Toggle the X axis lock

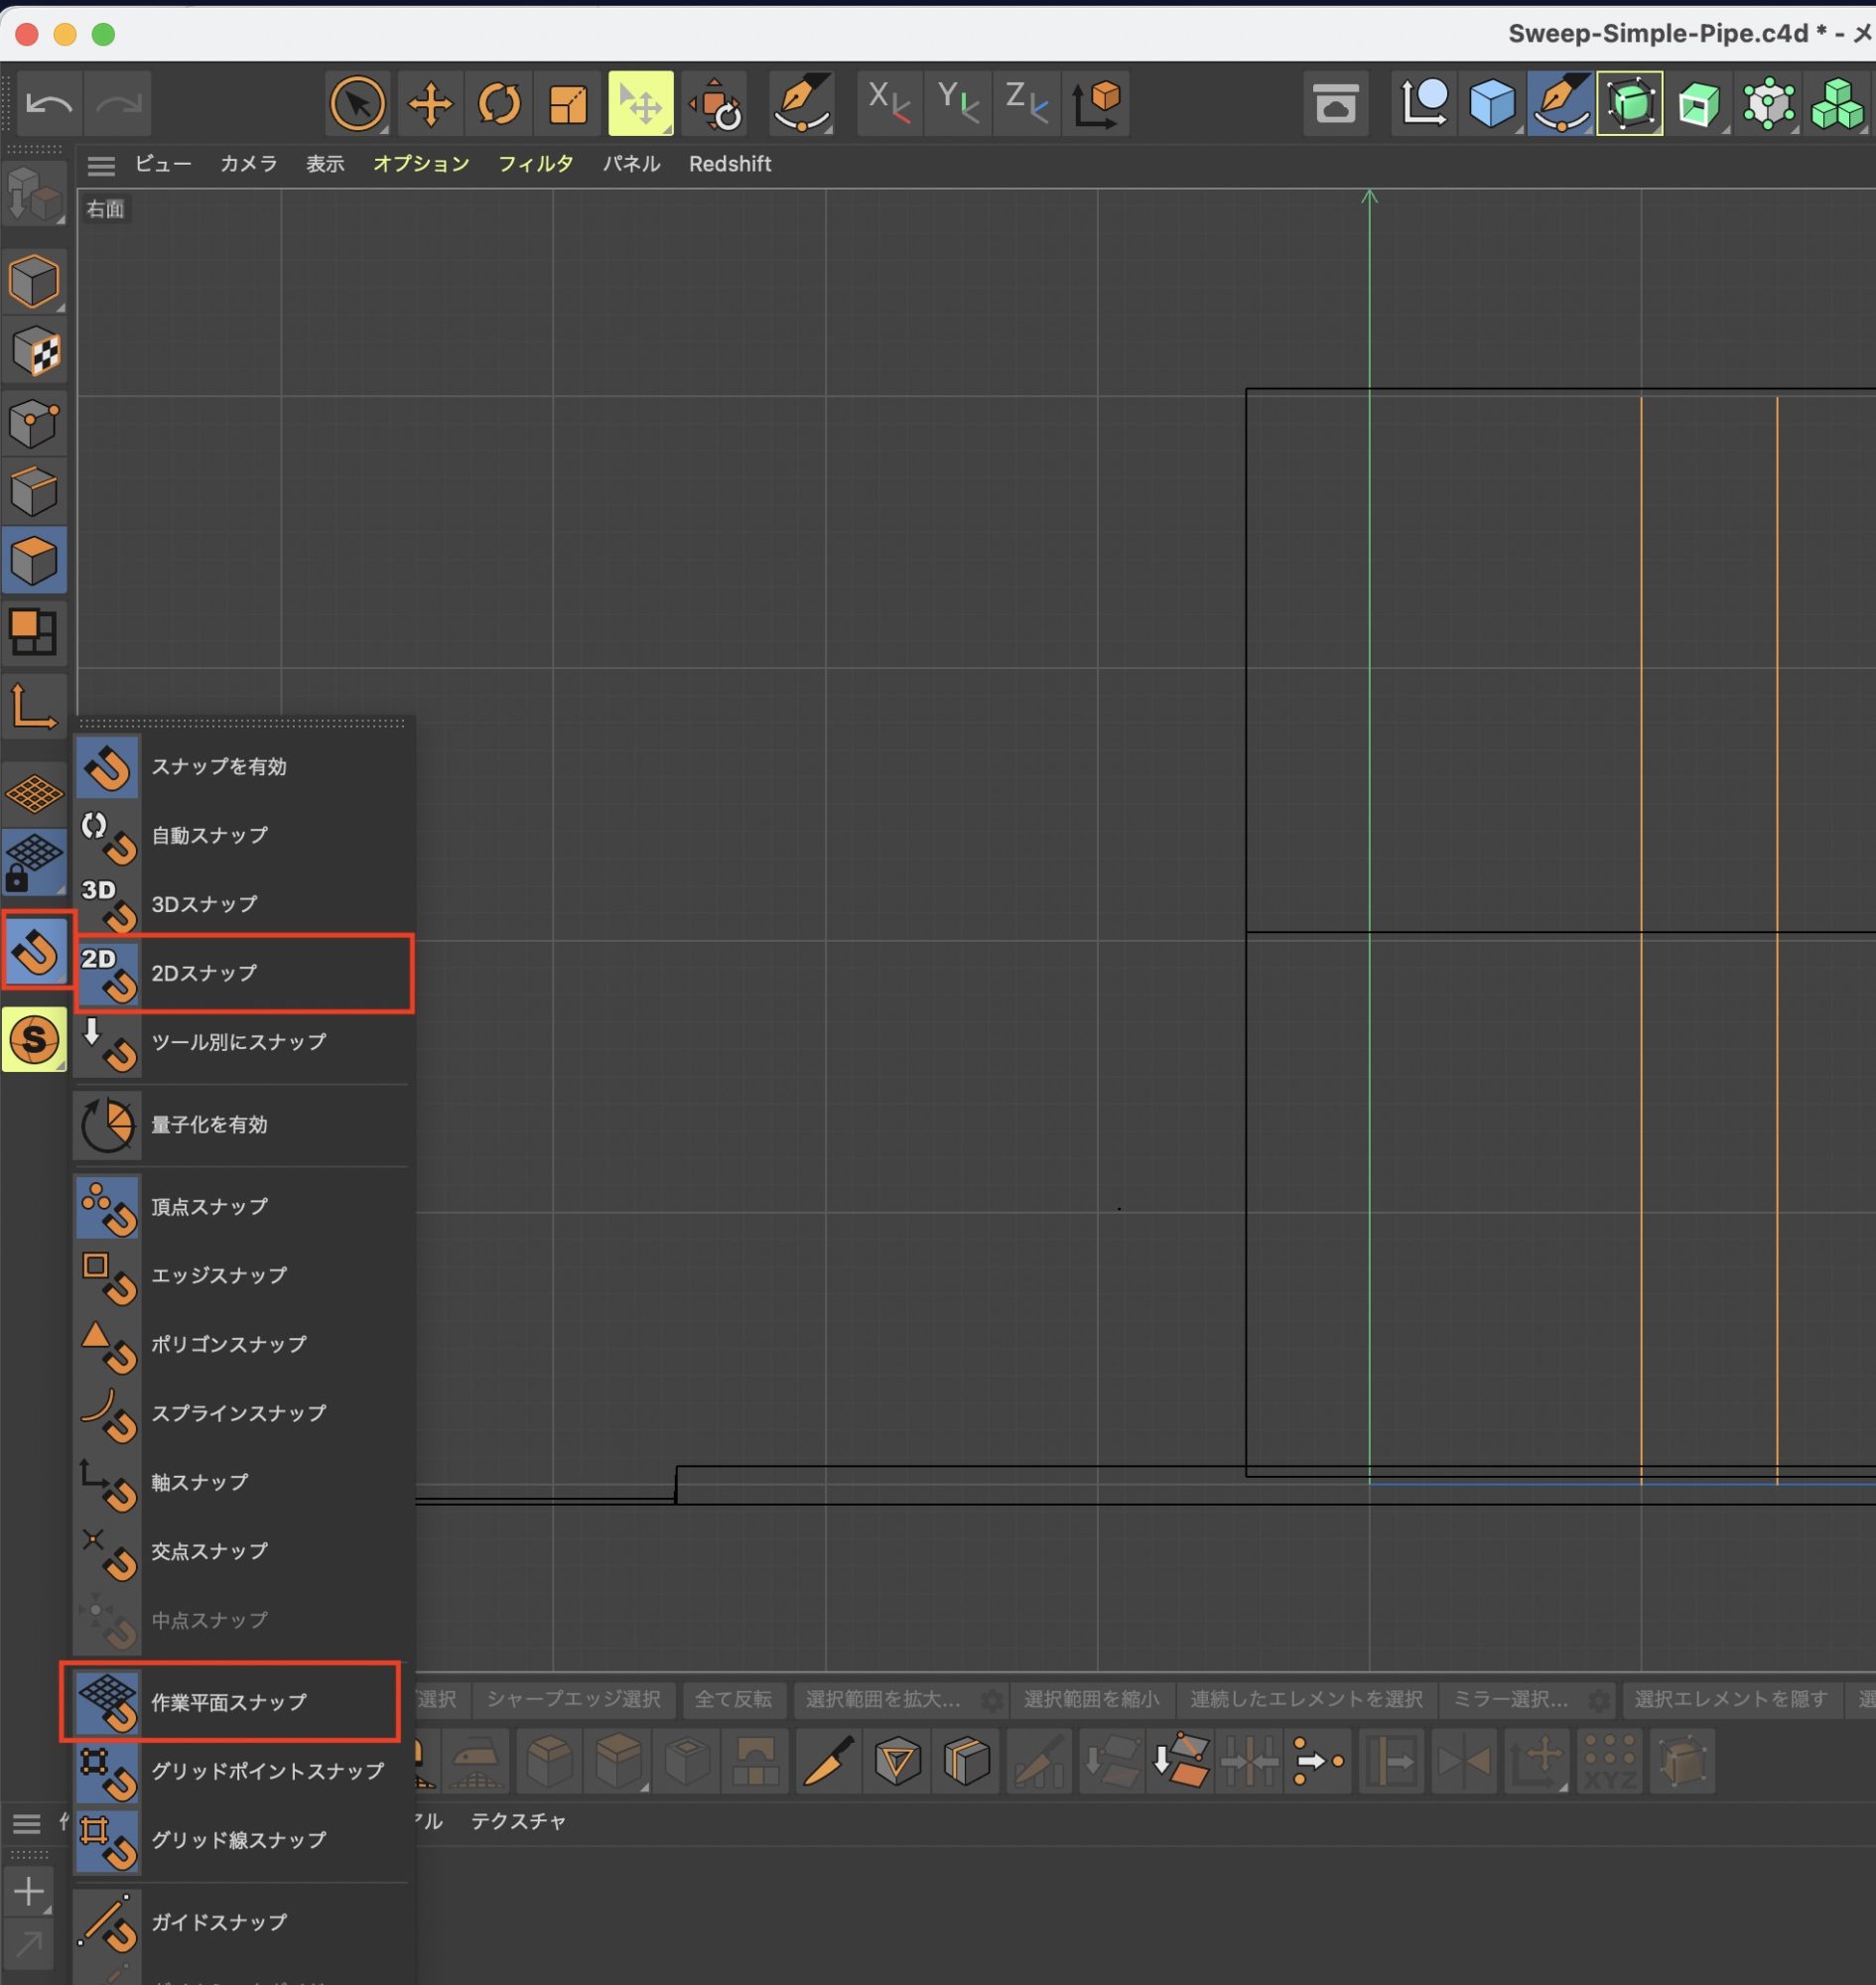point(888,104)
